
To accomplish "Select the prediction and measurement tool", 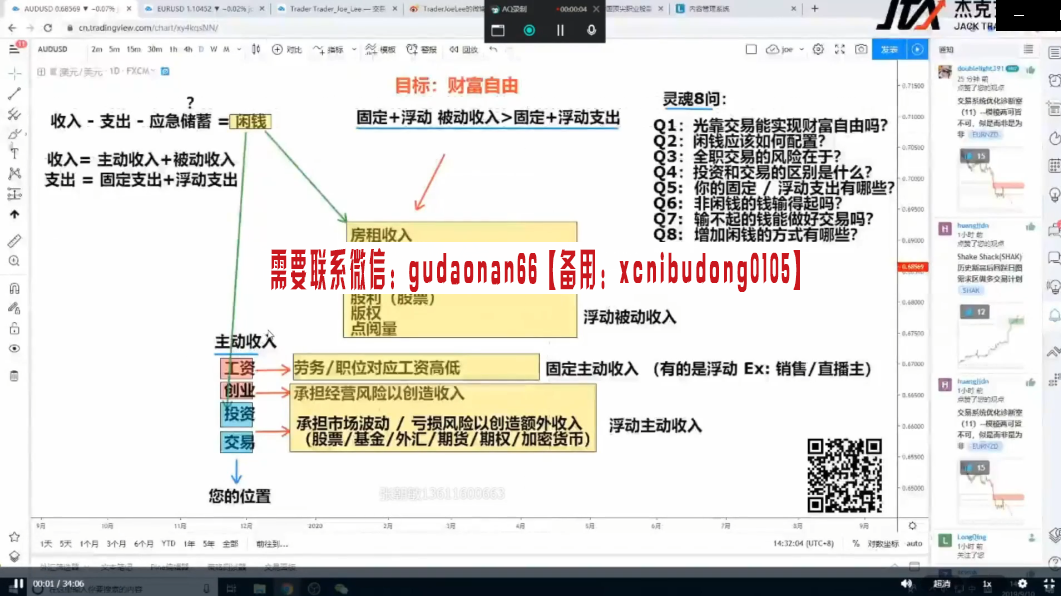I will [x=15, y=194].
